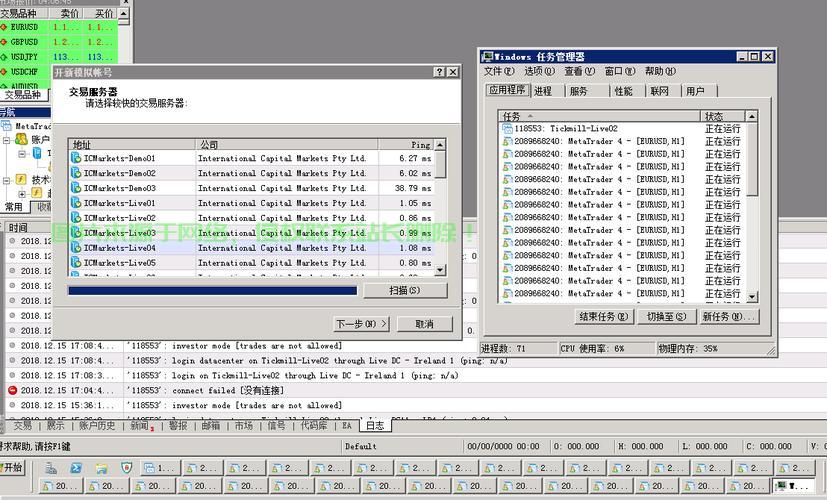The width and height of the screenshot is (827, 500).
Task: Click the server scan progress bar
Action: pos(212,291)
